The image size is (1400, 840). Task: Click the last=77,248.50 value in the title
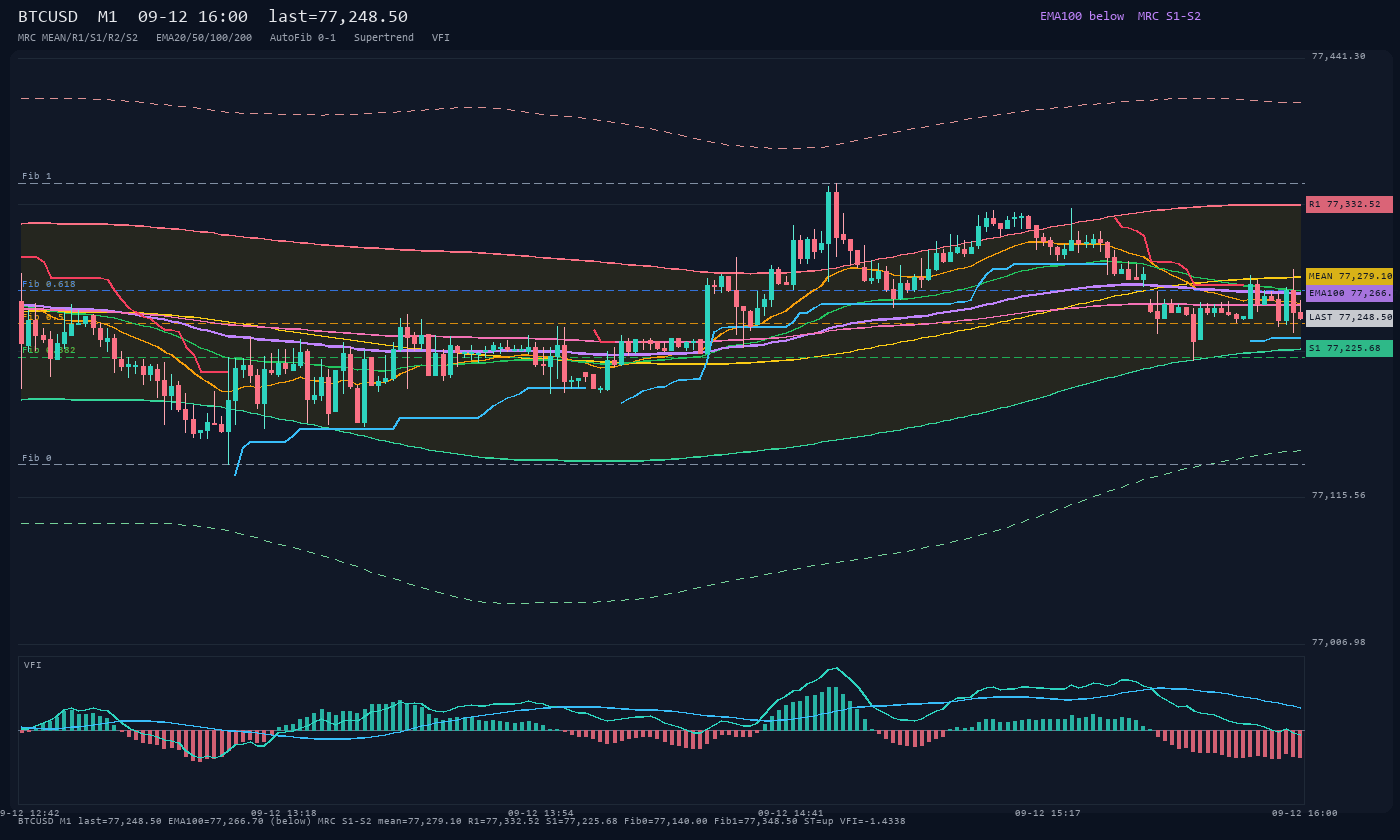click(338, 17)
